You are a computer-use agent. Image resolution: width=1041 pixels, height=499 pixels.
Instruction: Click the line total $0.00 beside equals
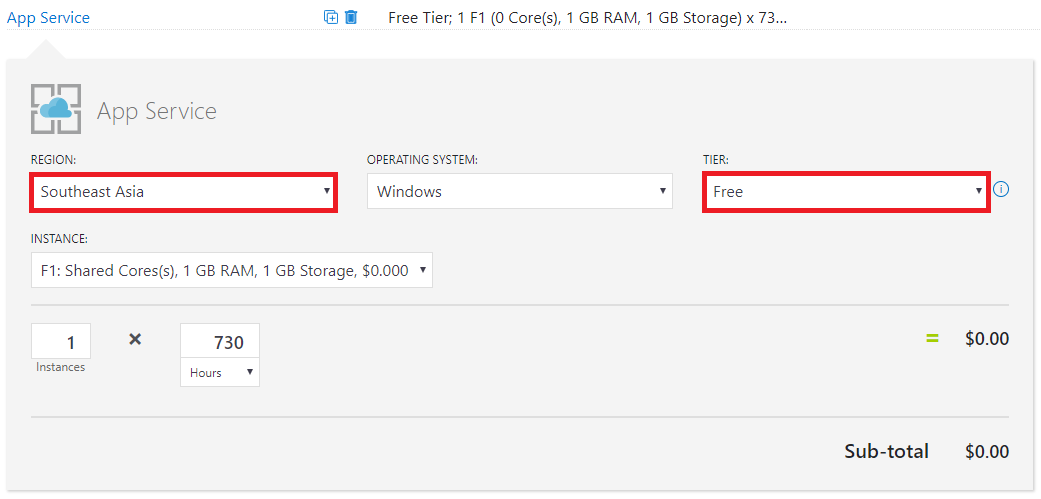tap(987, 339)
